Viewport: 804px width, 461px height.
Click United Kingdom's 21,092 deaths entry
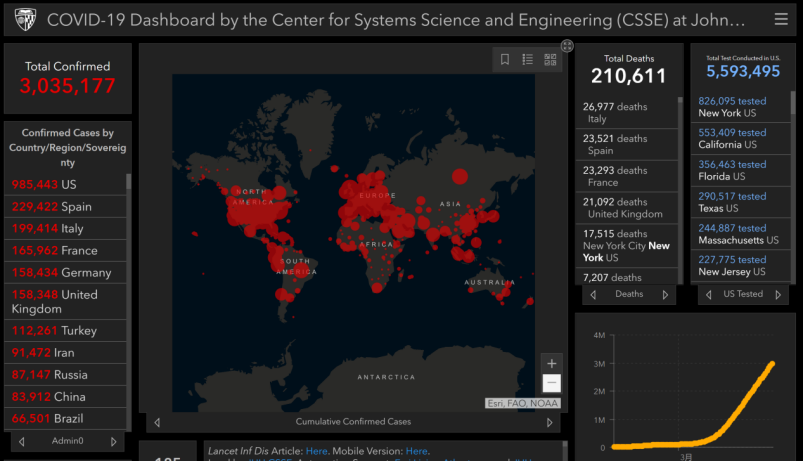point(627,208)
